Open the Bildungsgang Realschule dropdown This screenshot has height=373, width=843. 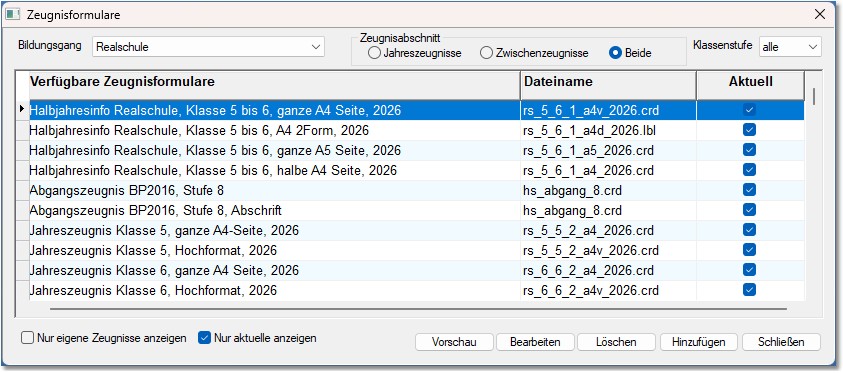[208, 47]
